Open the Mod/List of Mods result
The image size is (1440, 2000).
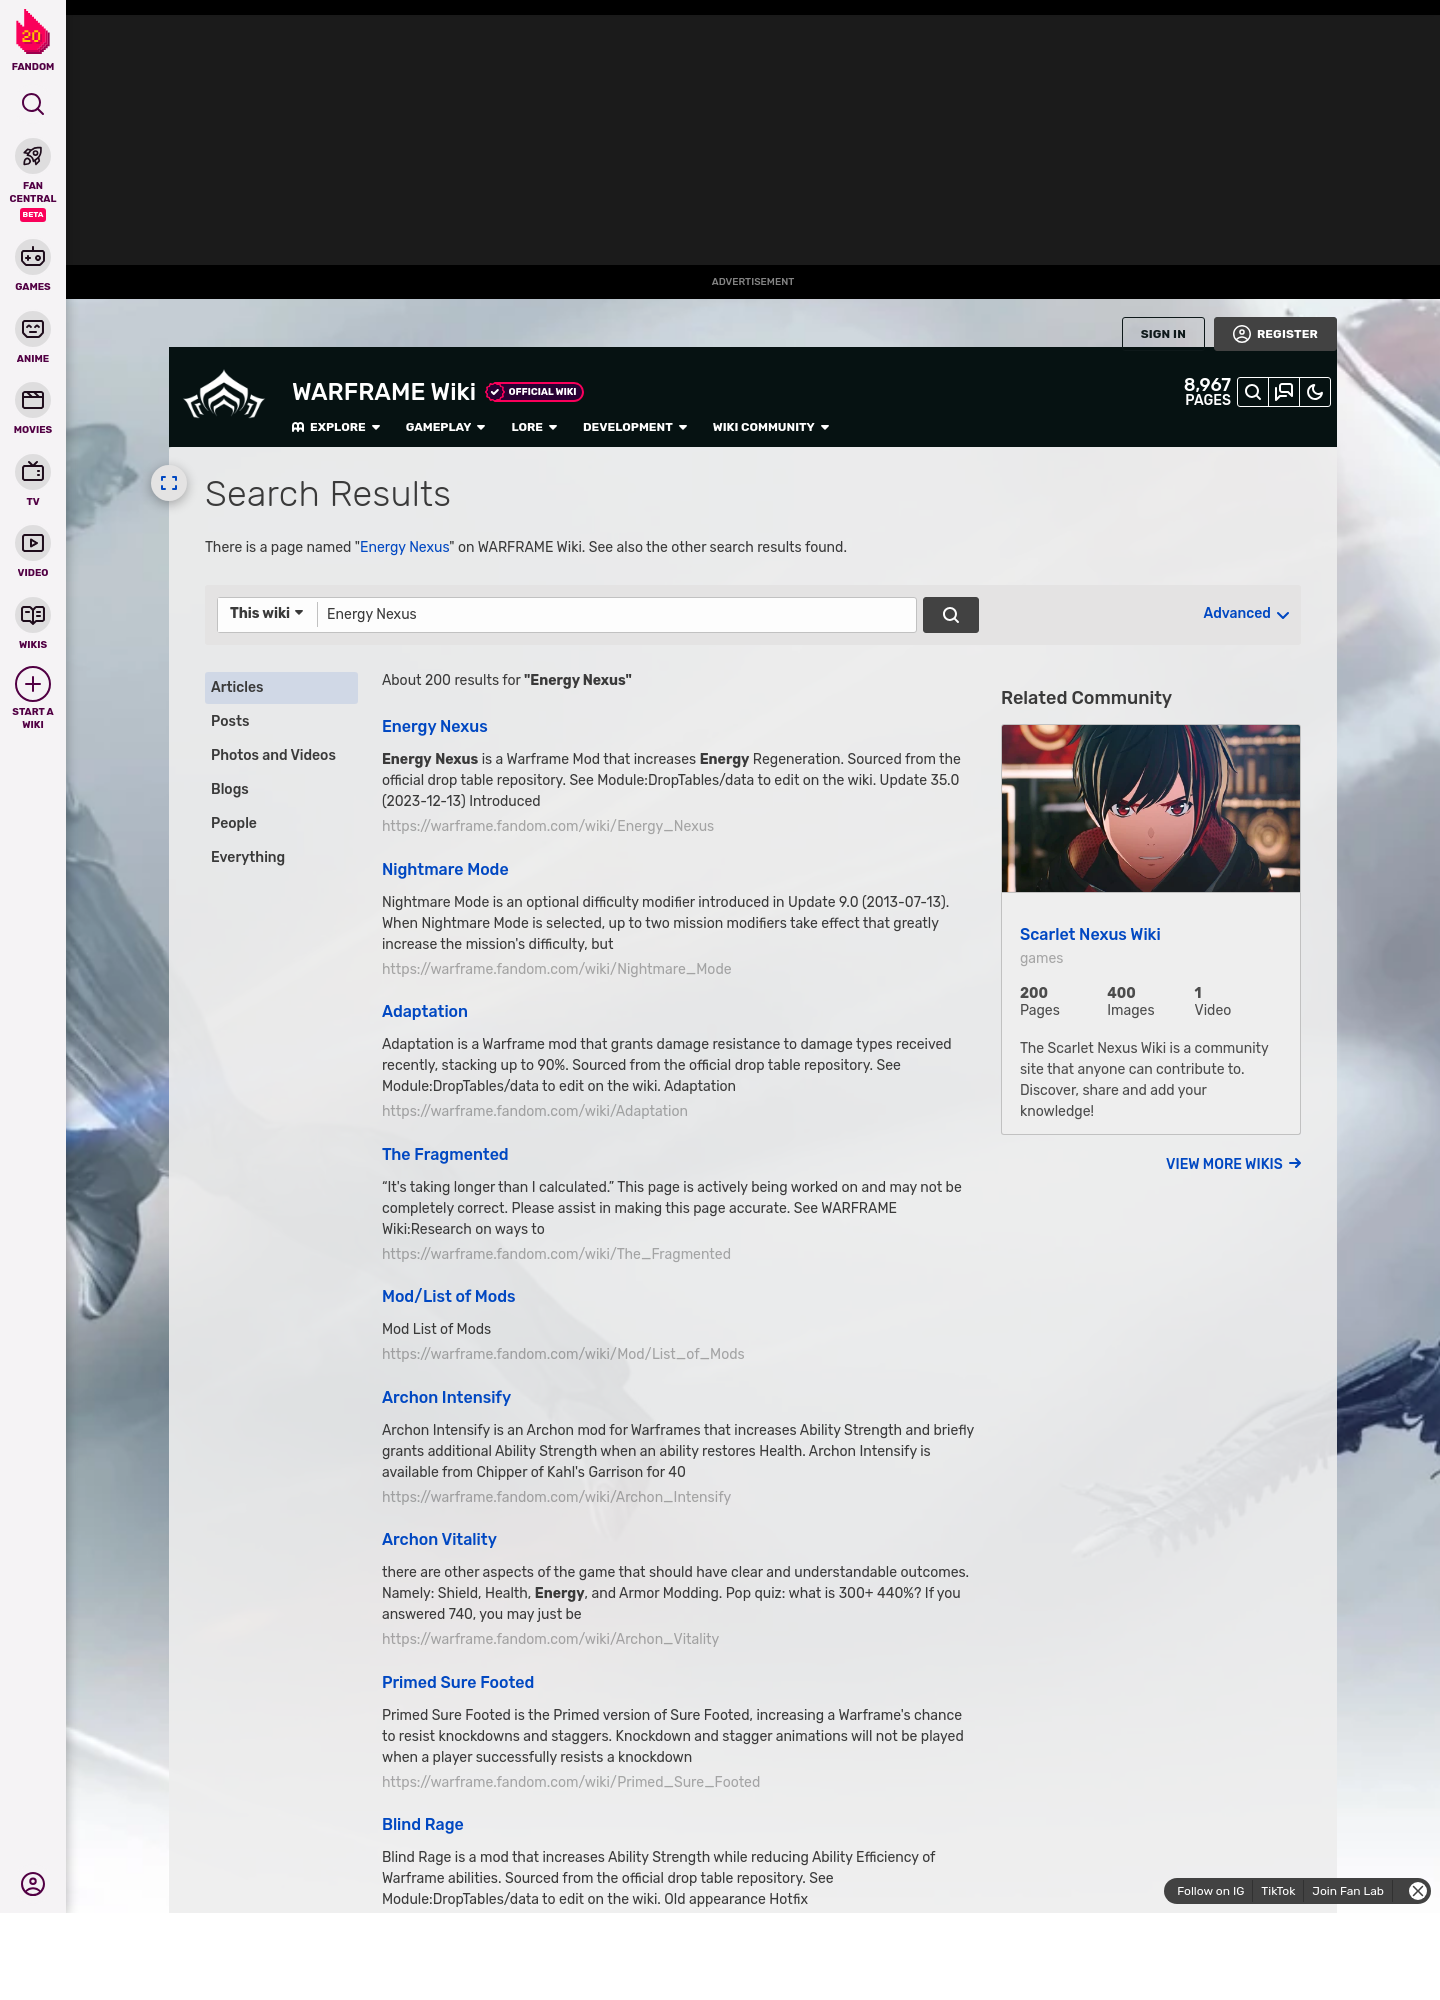point(449,1297)
